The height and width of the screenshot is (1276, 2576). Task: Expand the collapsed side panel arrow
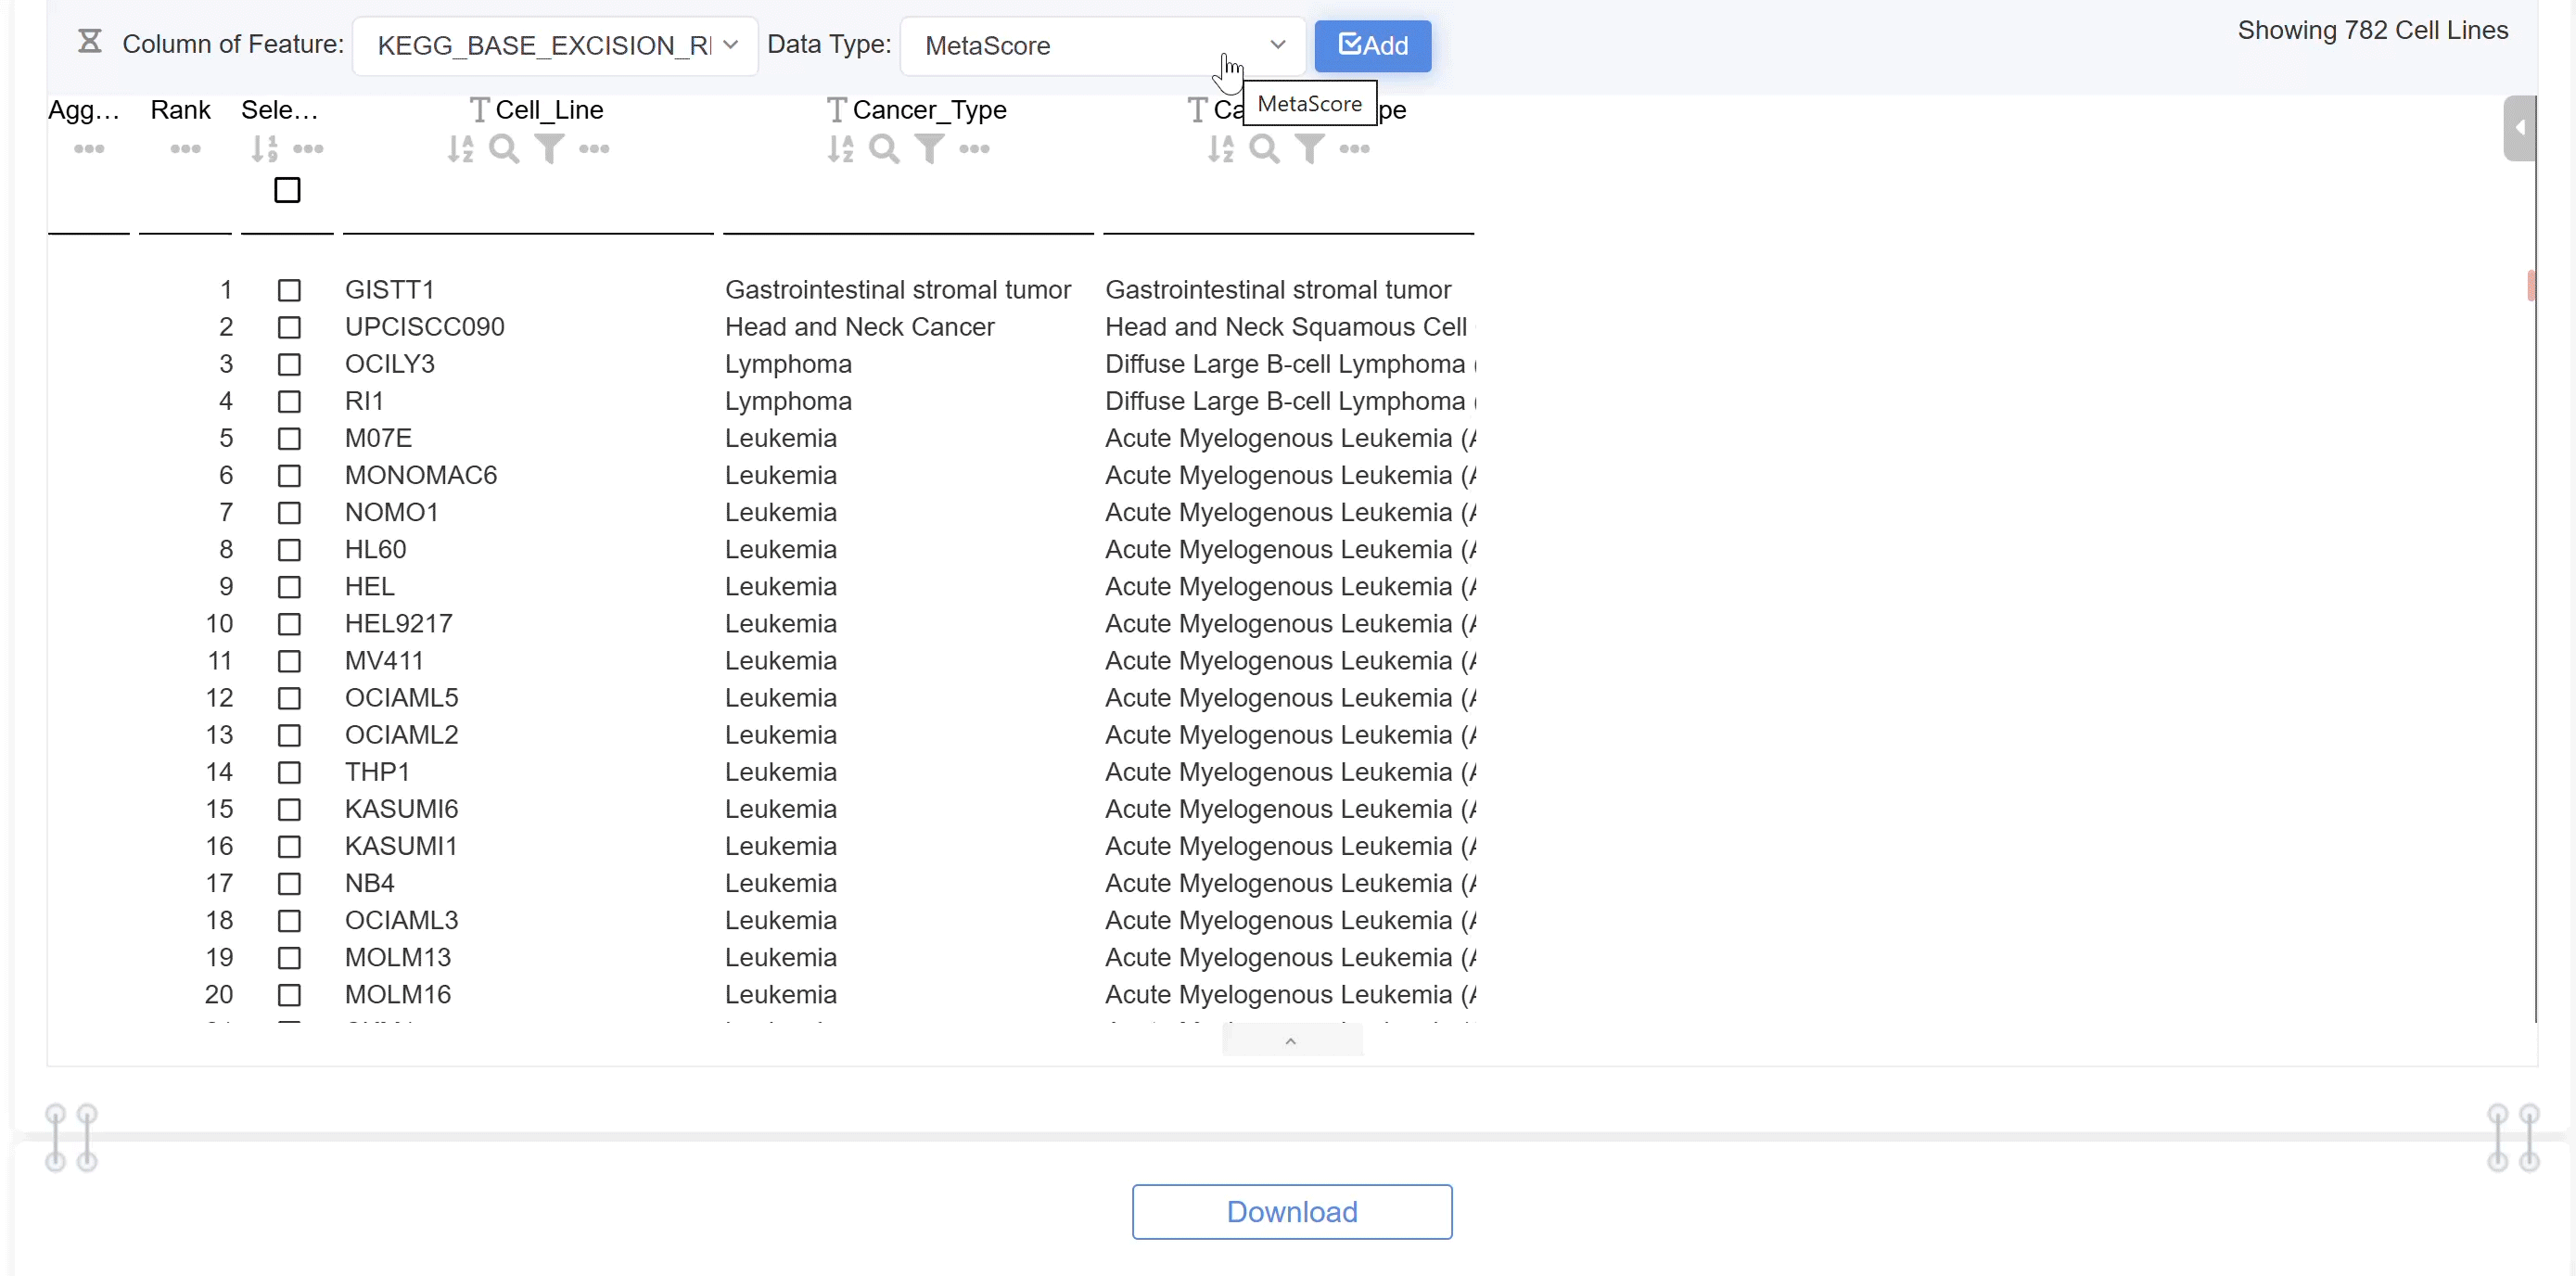[2519, 128]
